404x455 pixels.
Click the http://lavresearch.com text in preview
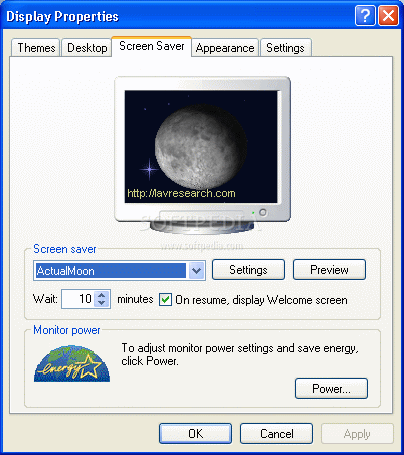pos(181,193)
